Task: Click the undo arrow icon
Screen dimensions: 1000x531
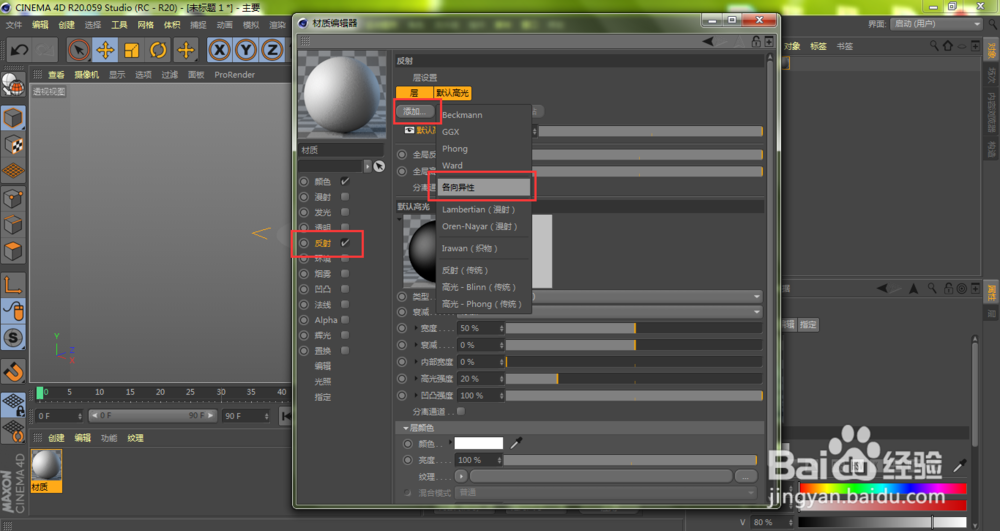Action: point(19,50)
